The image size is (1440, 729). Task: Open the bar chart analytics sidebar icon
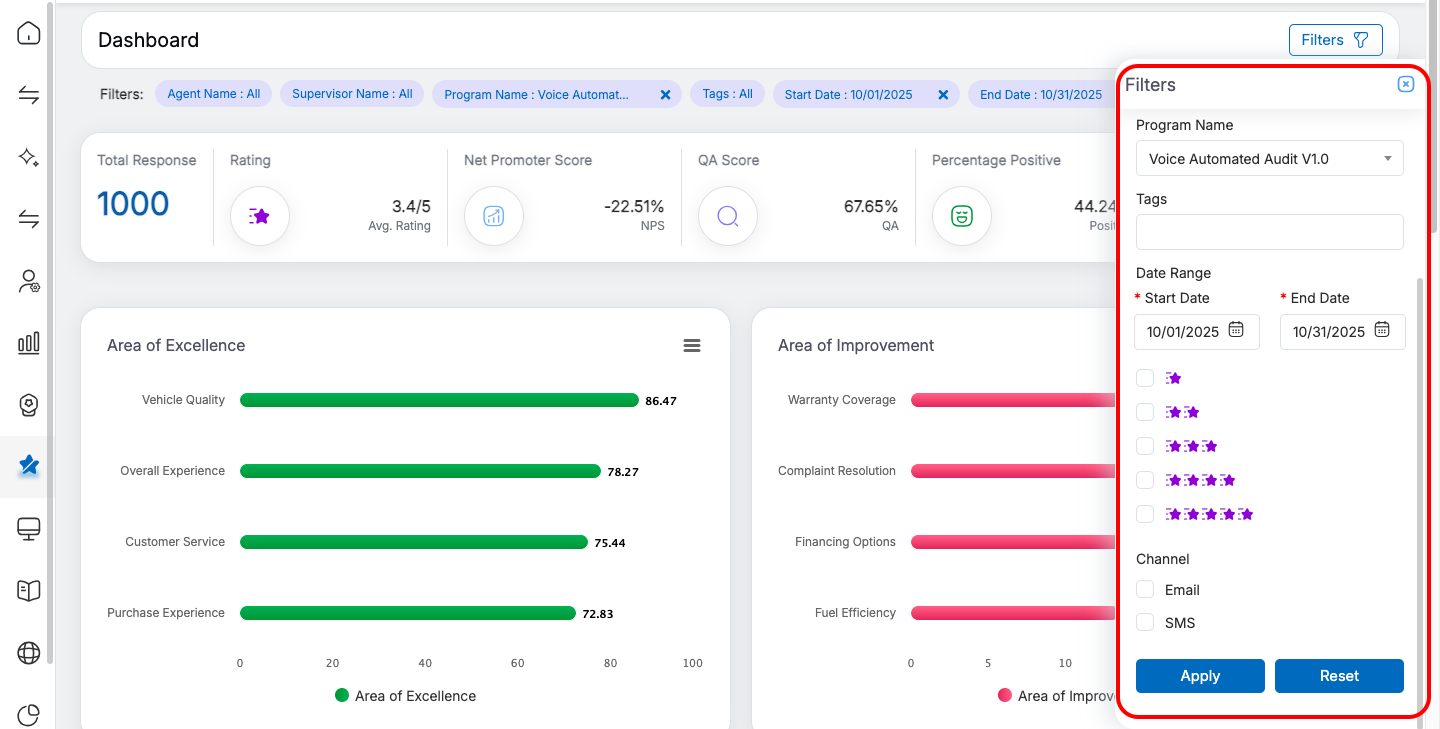[x=29, y=344]
